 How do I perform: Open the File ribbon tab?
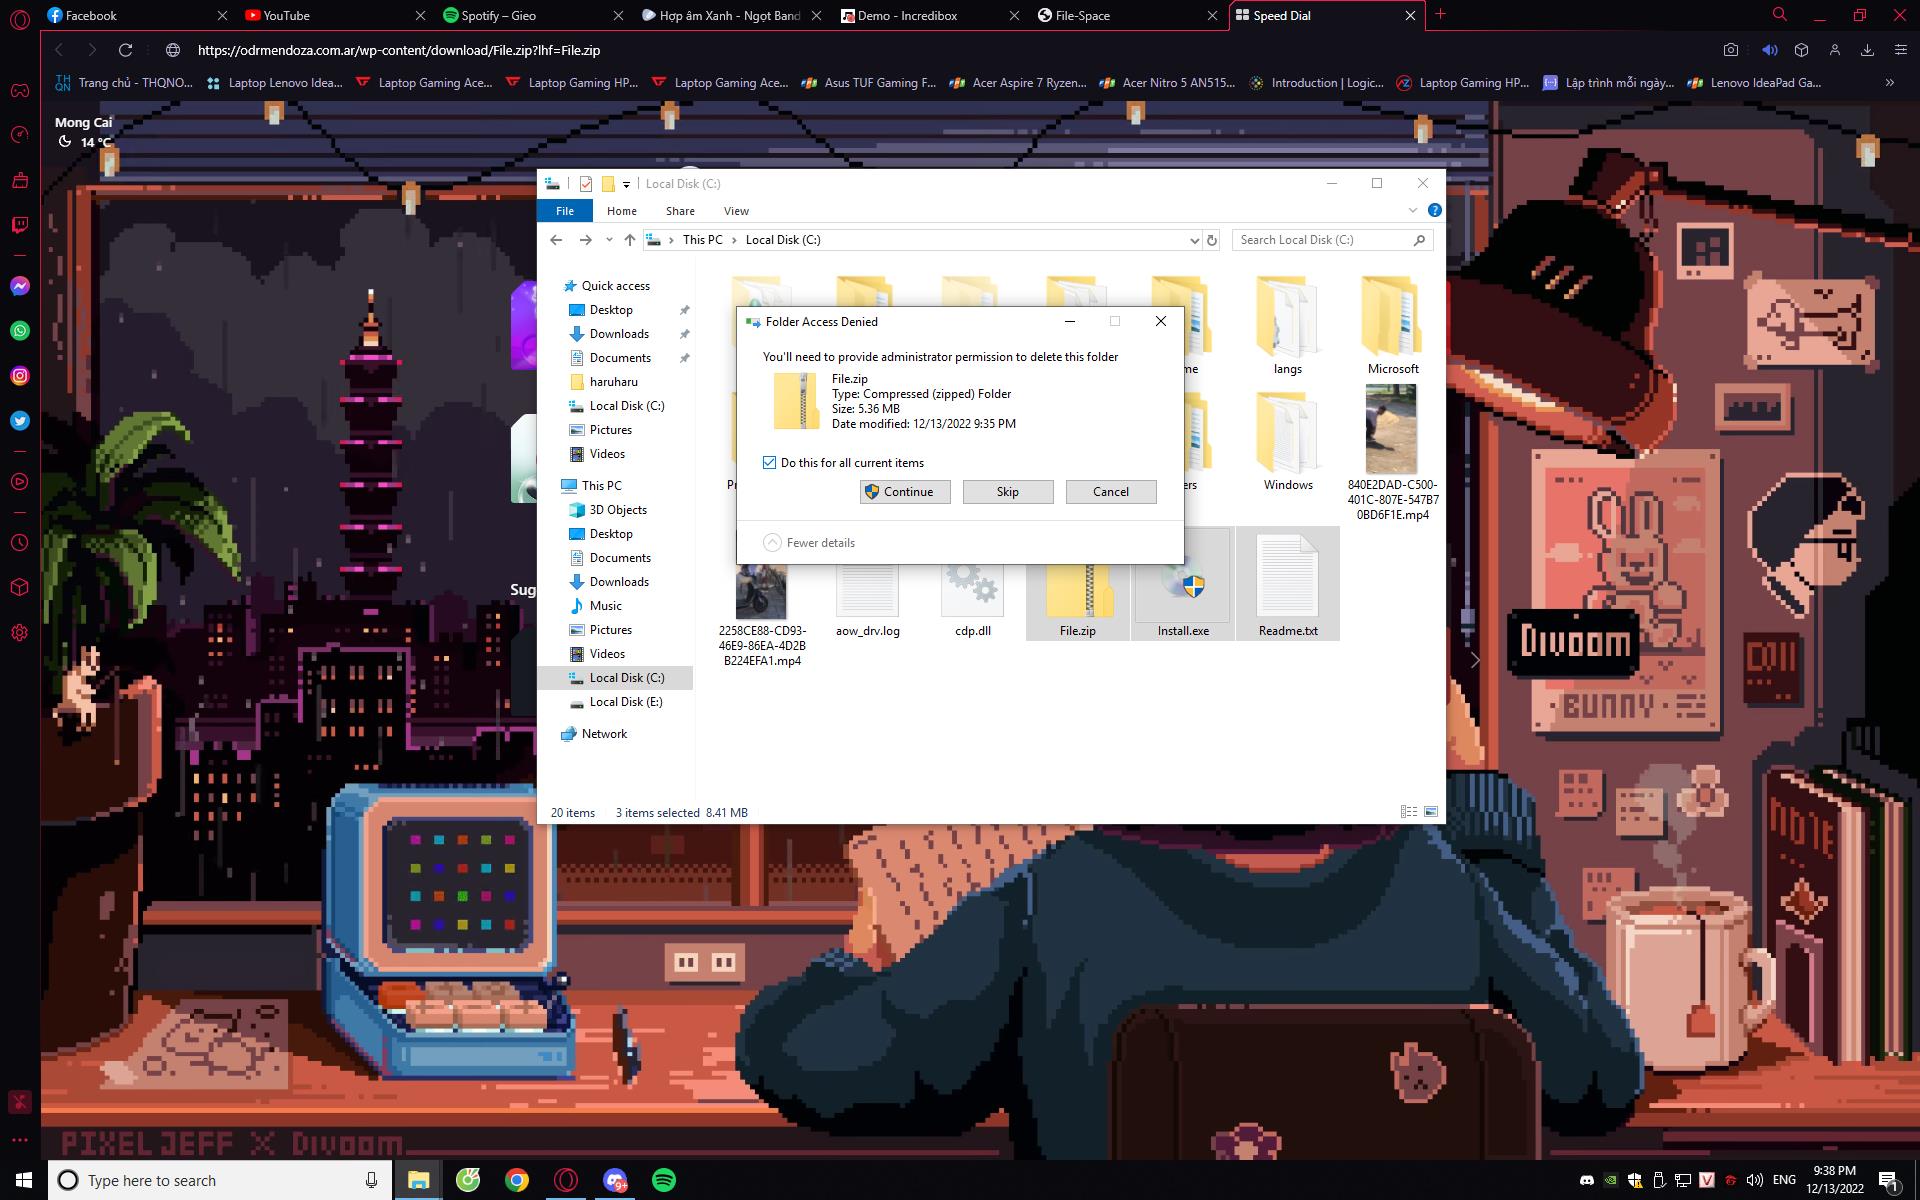[565, 211]
